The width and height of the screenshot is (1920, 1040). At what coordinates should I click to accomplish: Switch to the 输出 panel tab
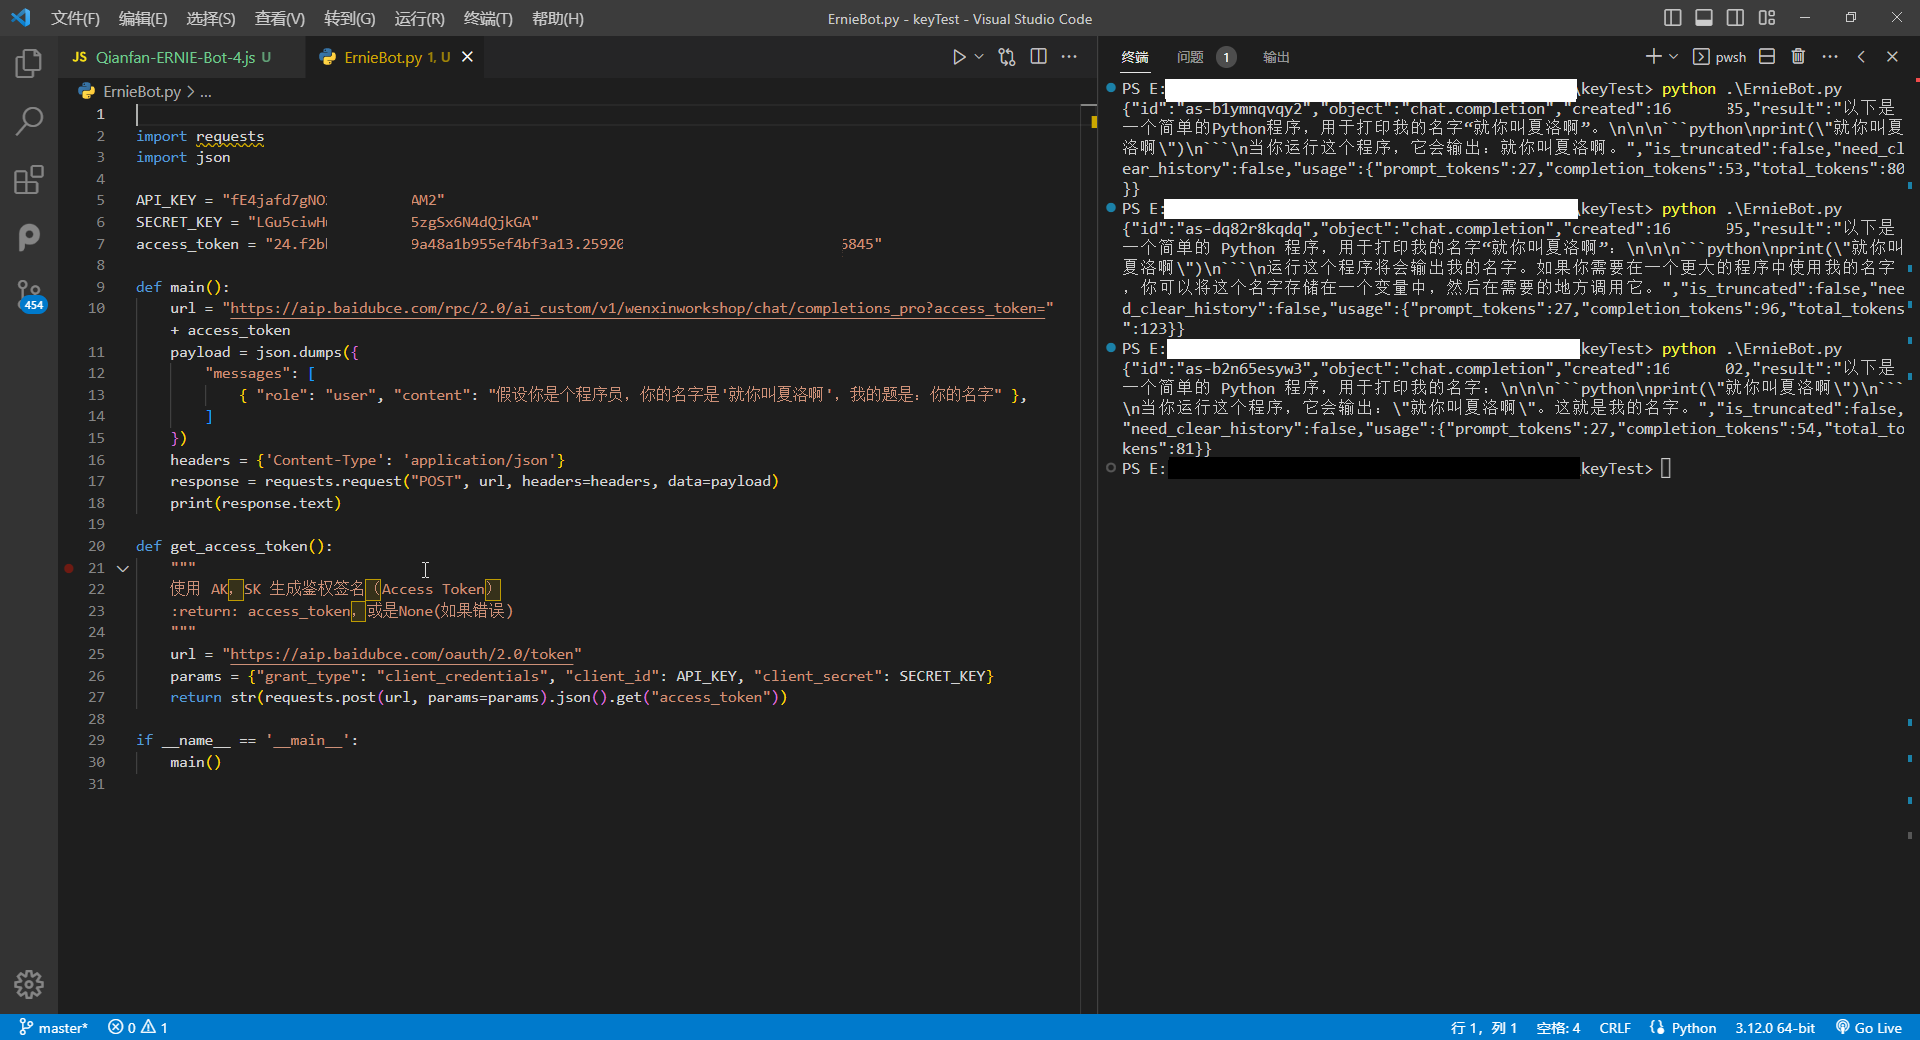1276,57
